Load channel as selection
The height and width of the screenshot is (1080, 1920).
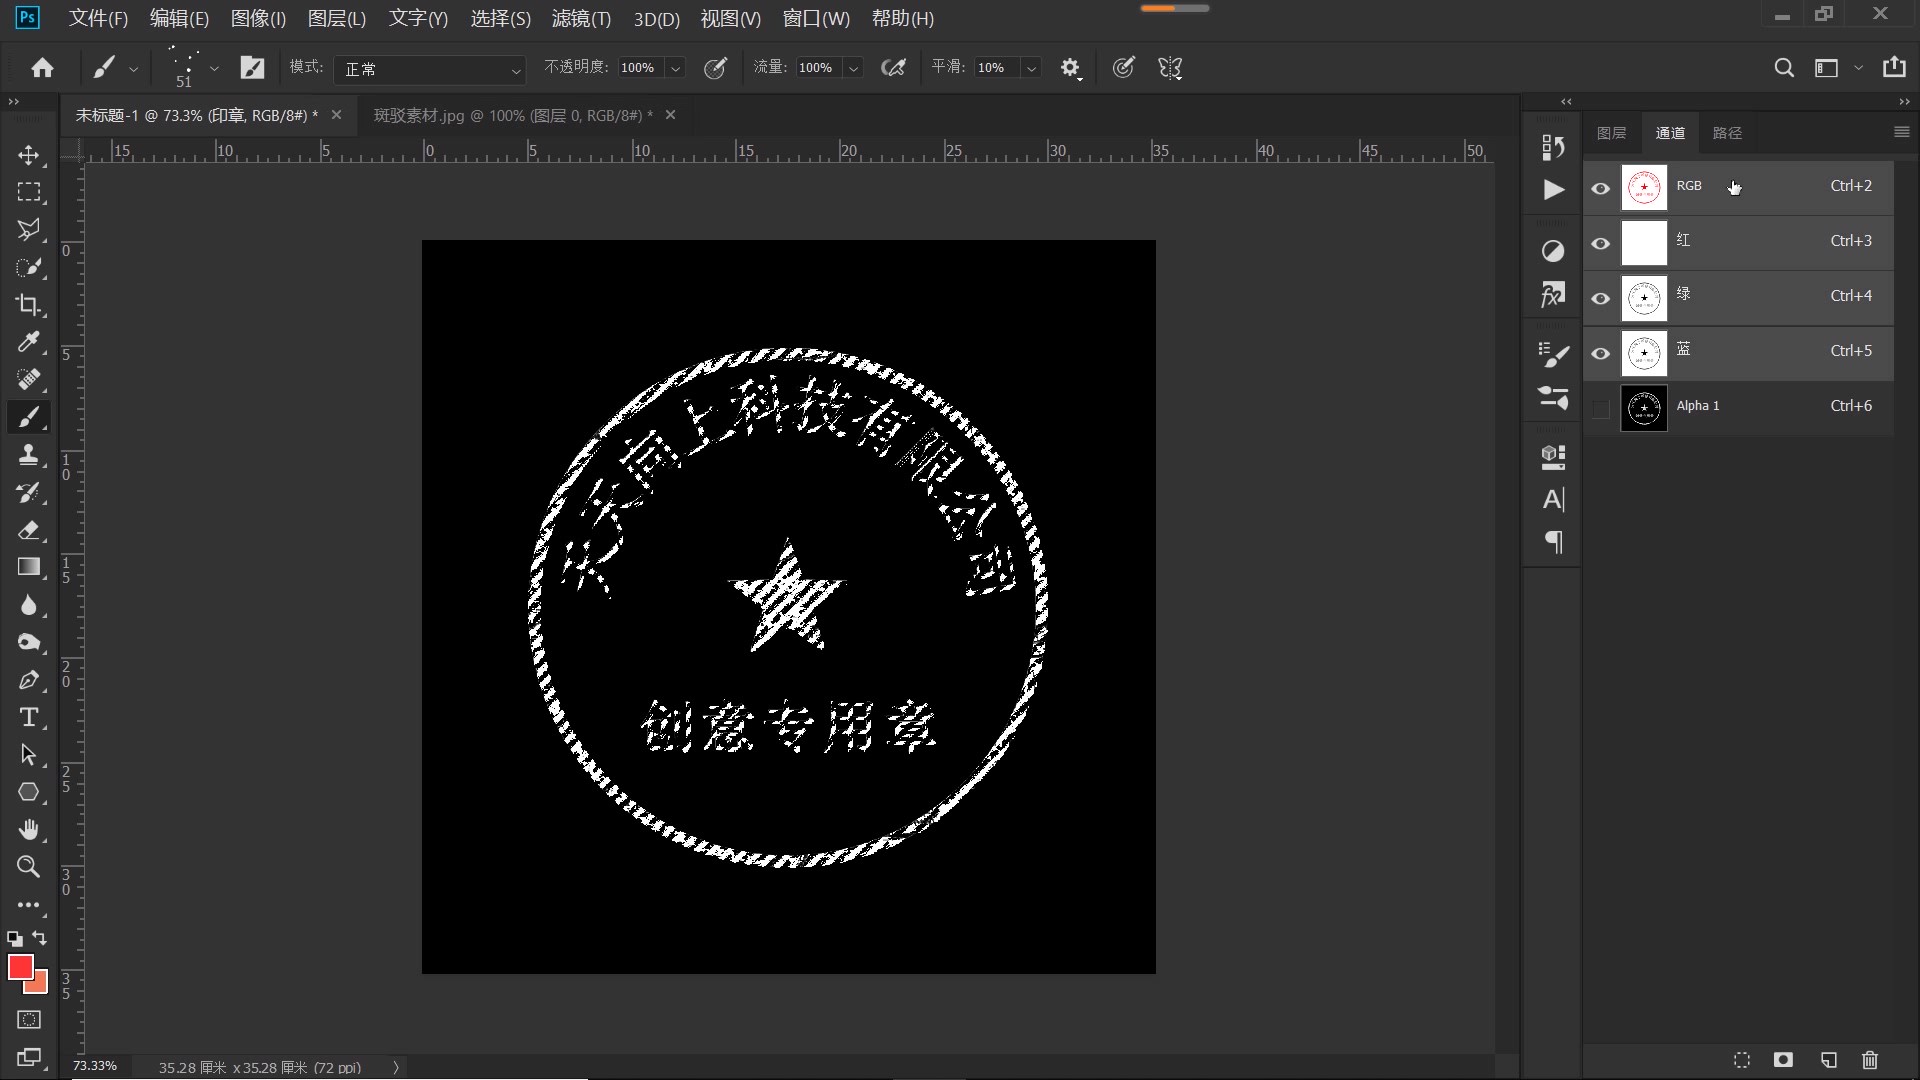coord(1741,1060)
